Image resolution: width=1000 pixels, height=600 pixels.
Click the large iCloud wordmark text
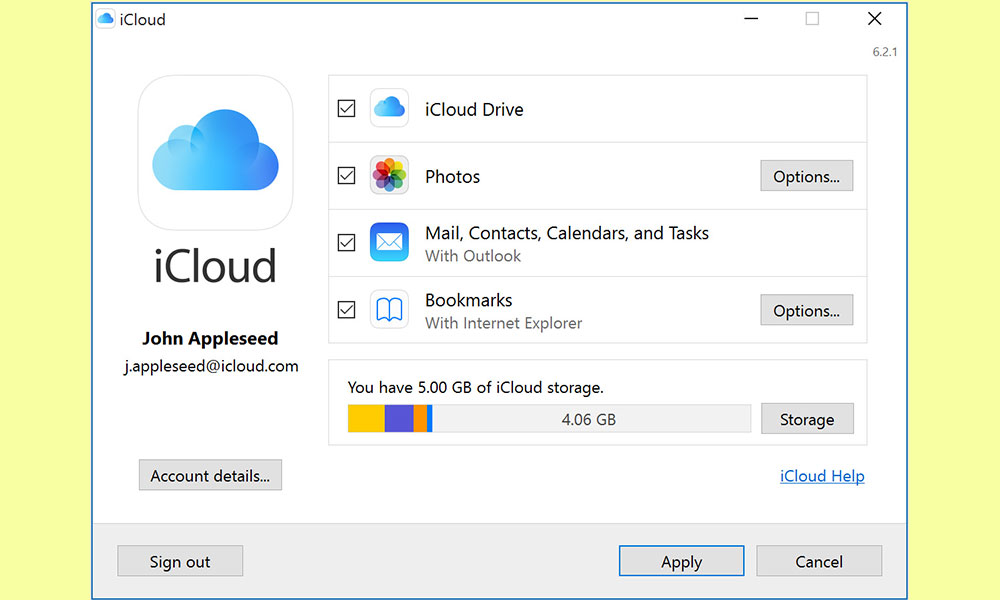tap(215, 267)
